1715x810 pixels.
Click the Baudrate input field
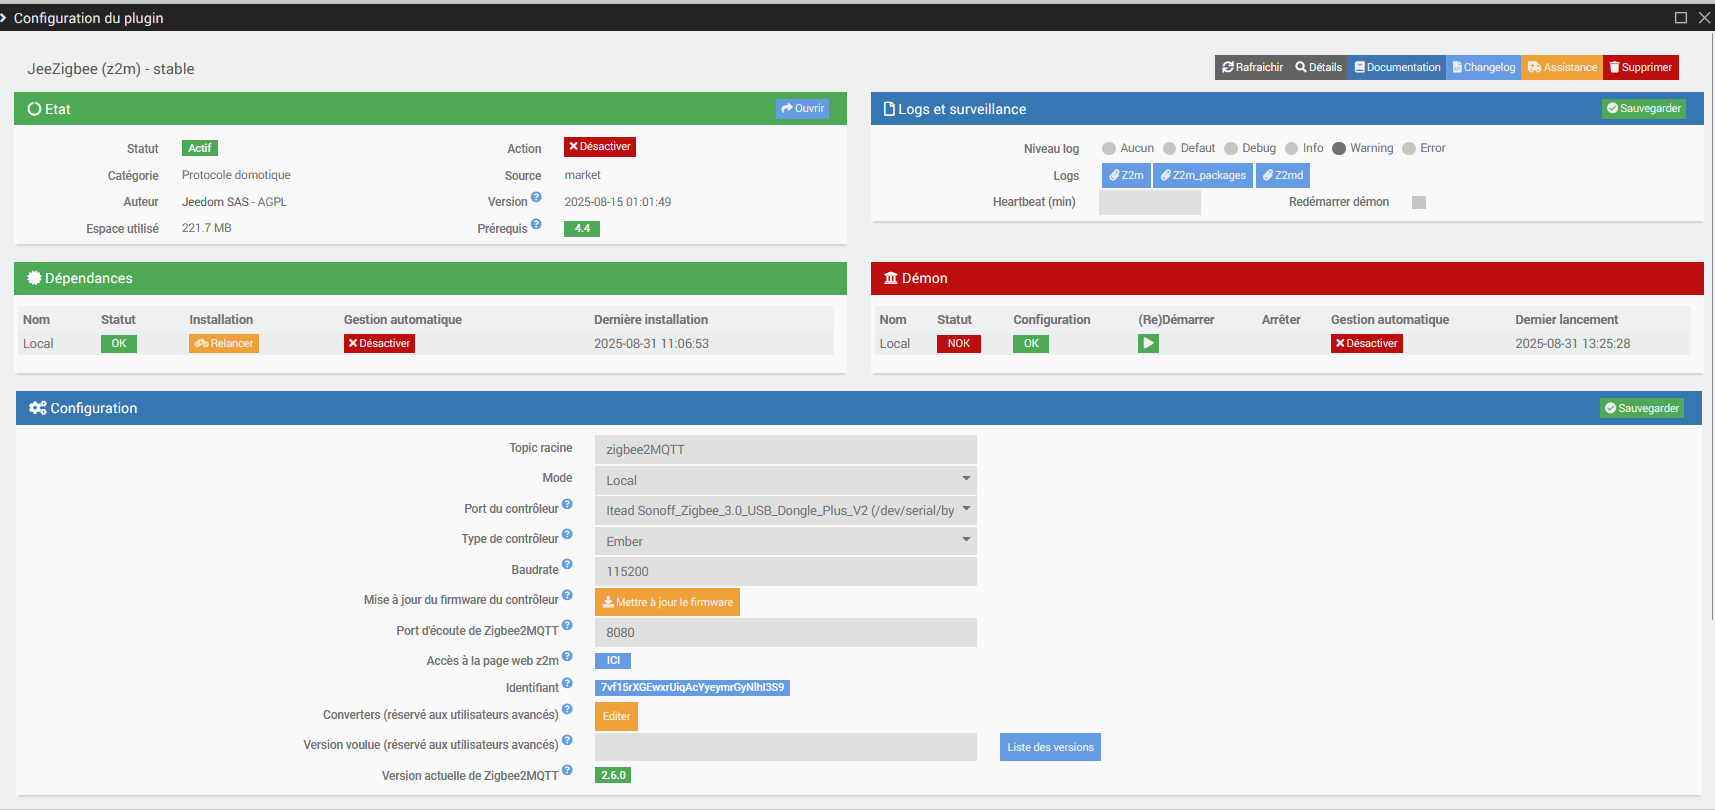786,571
